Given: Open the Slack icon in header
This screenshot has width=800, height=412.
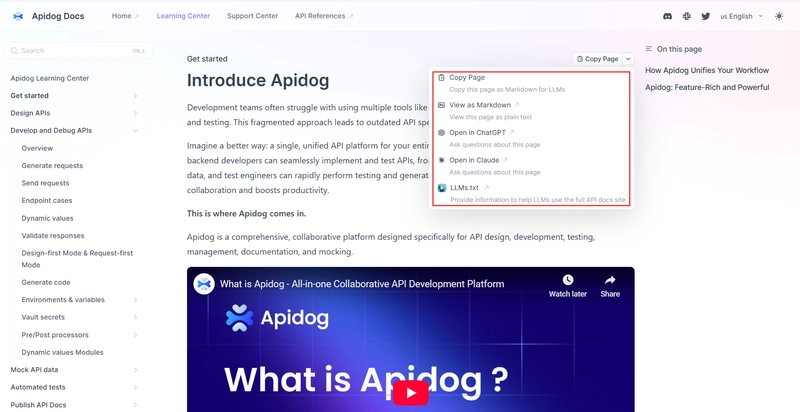Looking at the screenshot, I should pos(687,16).
